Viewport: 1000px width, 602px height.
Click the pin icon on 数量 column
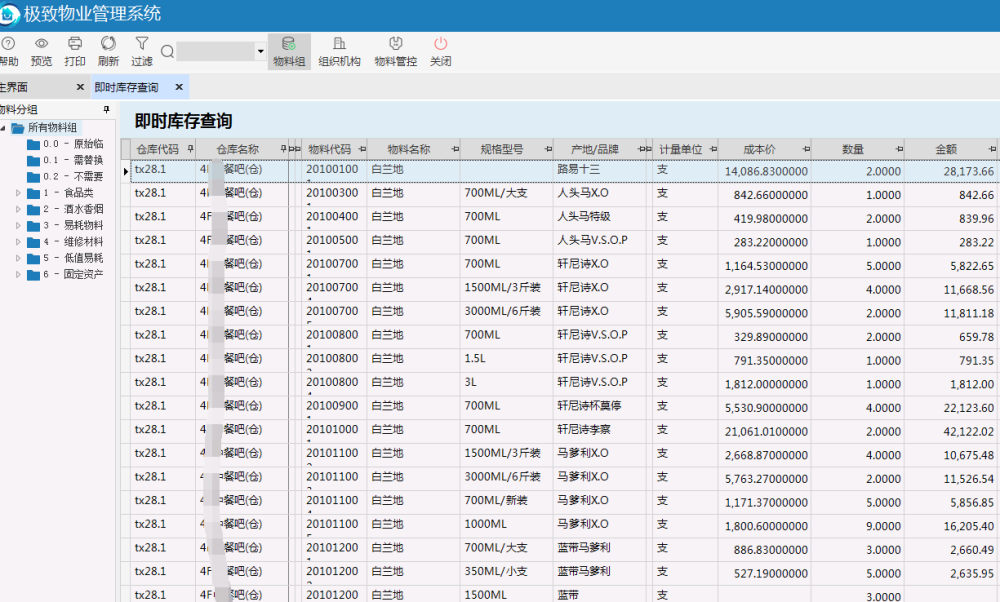coord(899,149)
